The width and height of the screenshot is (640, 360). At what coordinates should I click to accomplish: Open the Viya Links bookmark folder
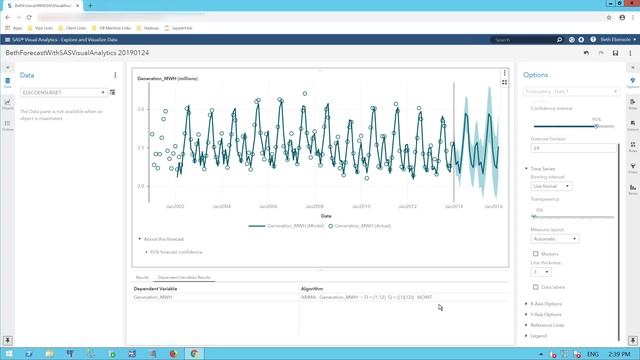[40, 28]
